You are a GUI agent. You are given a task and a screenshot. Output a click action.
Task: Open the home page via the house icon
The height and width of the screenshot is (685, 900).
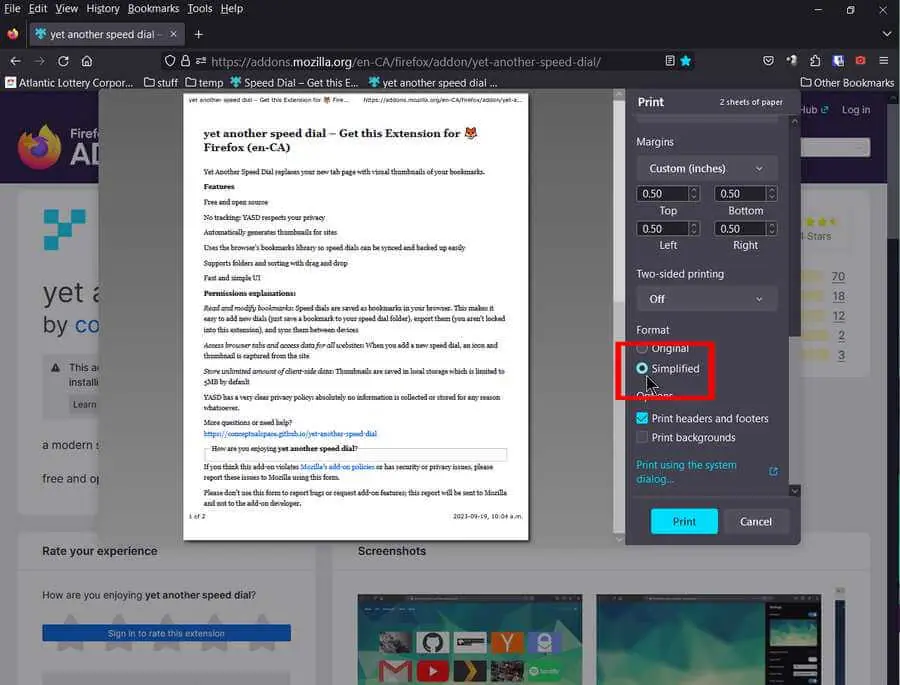pyautogui.click(x=87, y=61)
